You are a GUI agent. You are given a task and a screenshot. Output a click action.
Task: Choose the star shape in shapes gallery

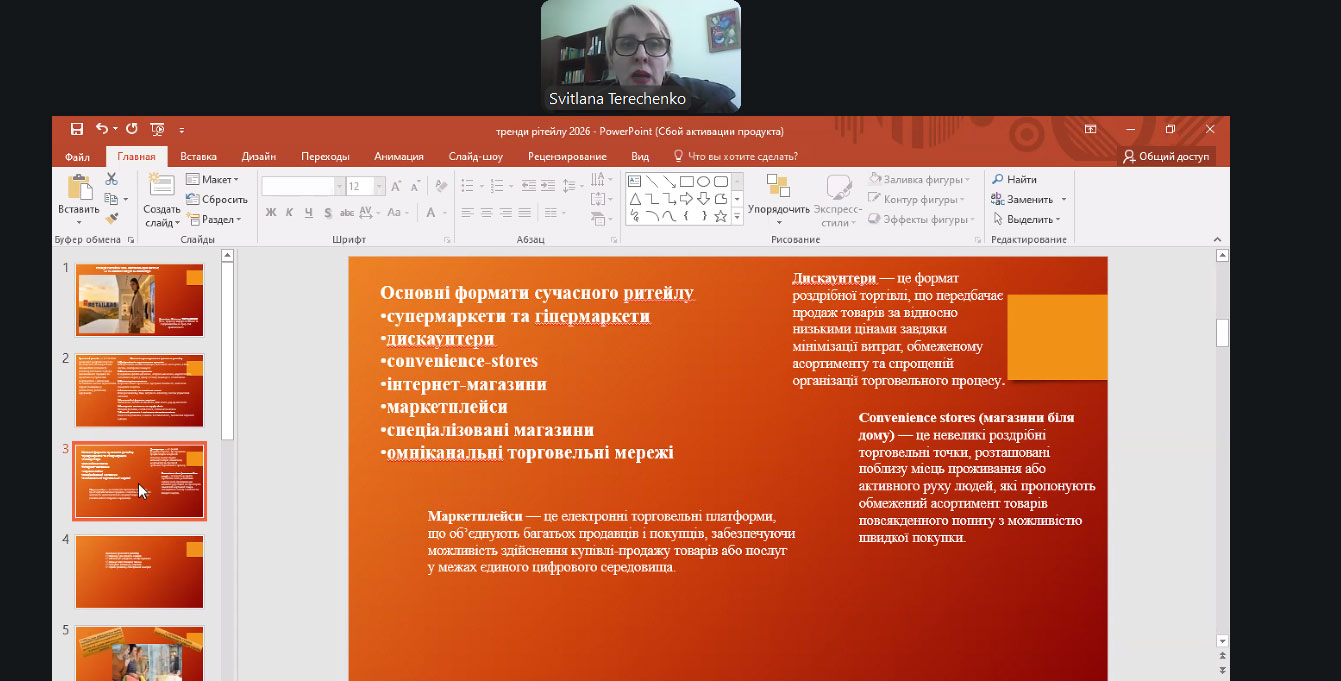720,216
